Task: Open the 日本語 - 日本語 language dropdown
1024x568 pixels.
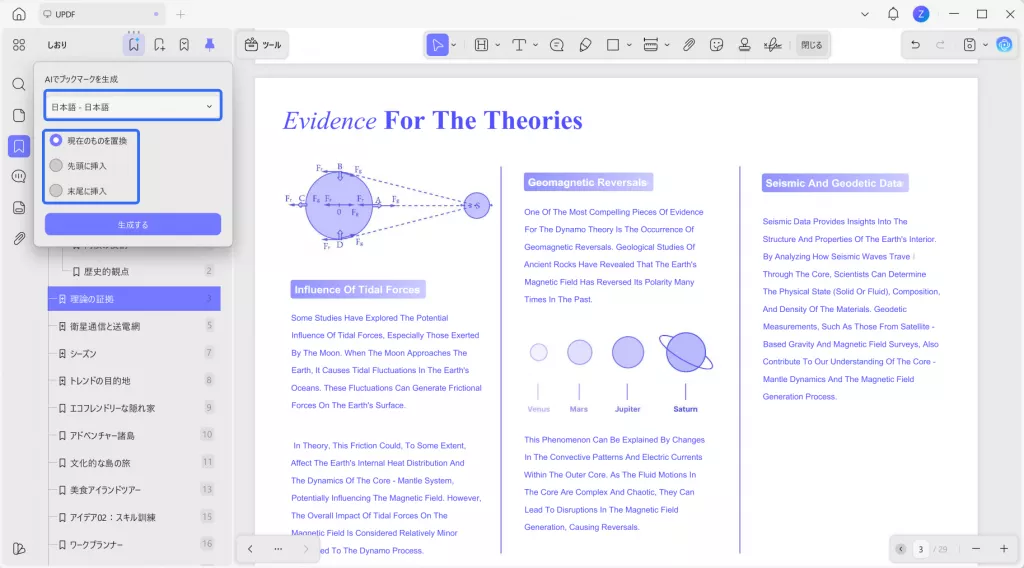Action: [133, 106]
